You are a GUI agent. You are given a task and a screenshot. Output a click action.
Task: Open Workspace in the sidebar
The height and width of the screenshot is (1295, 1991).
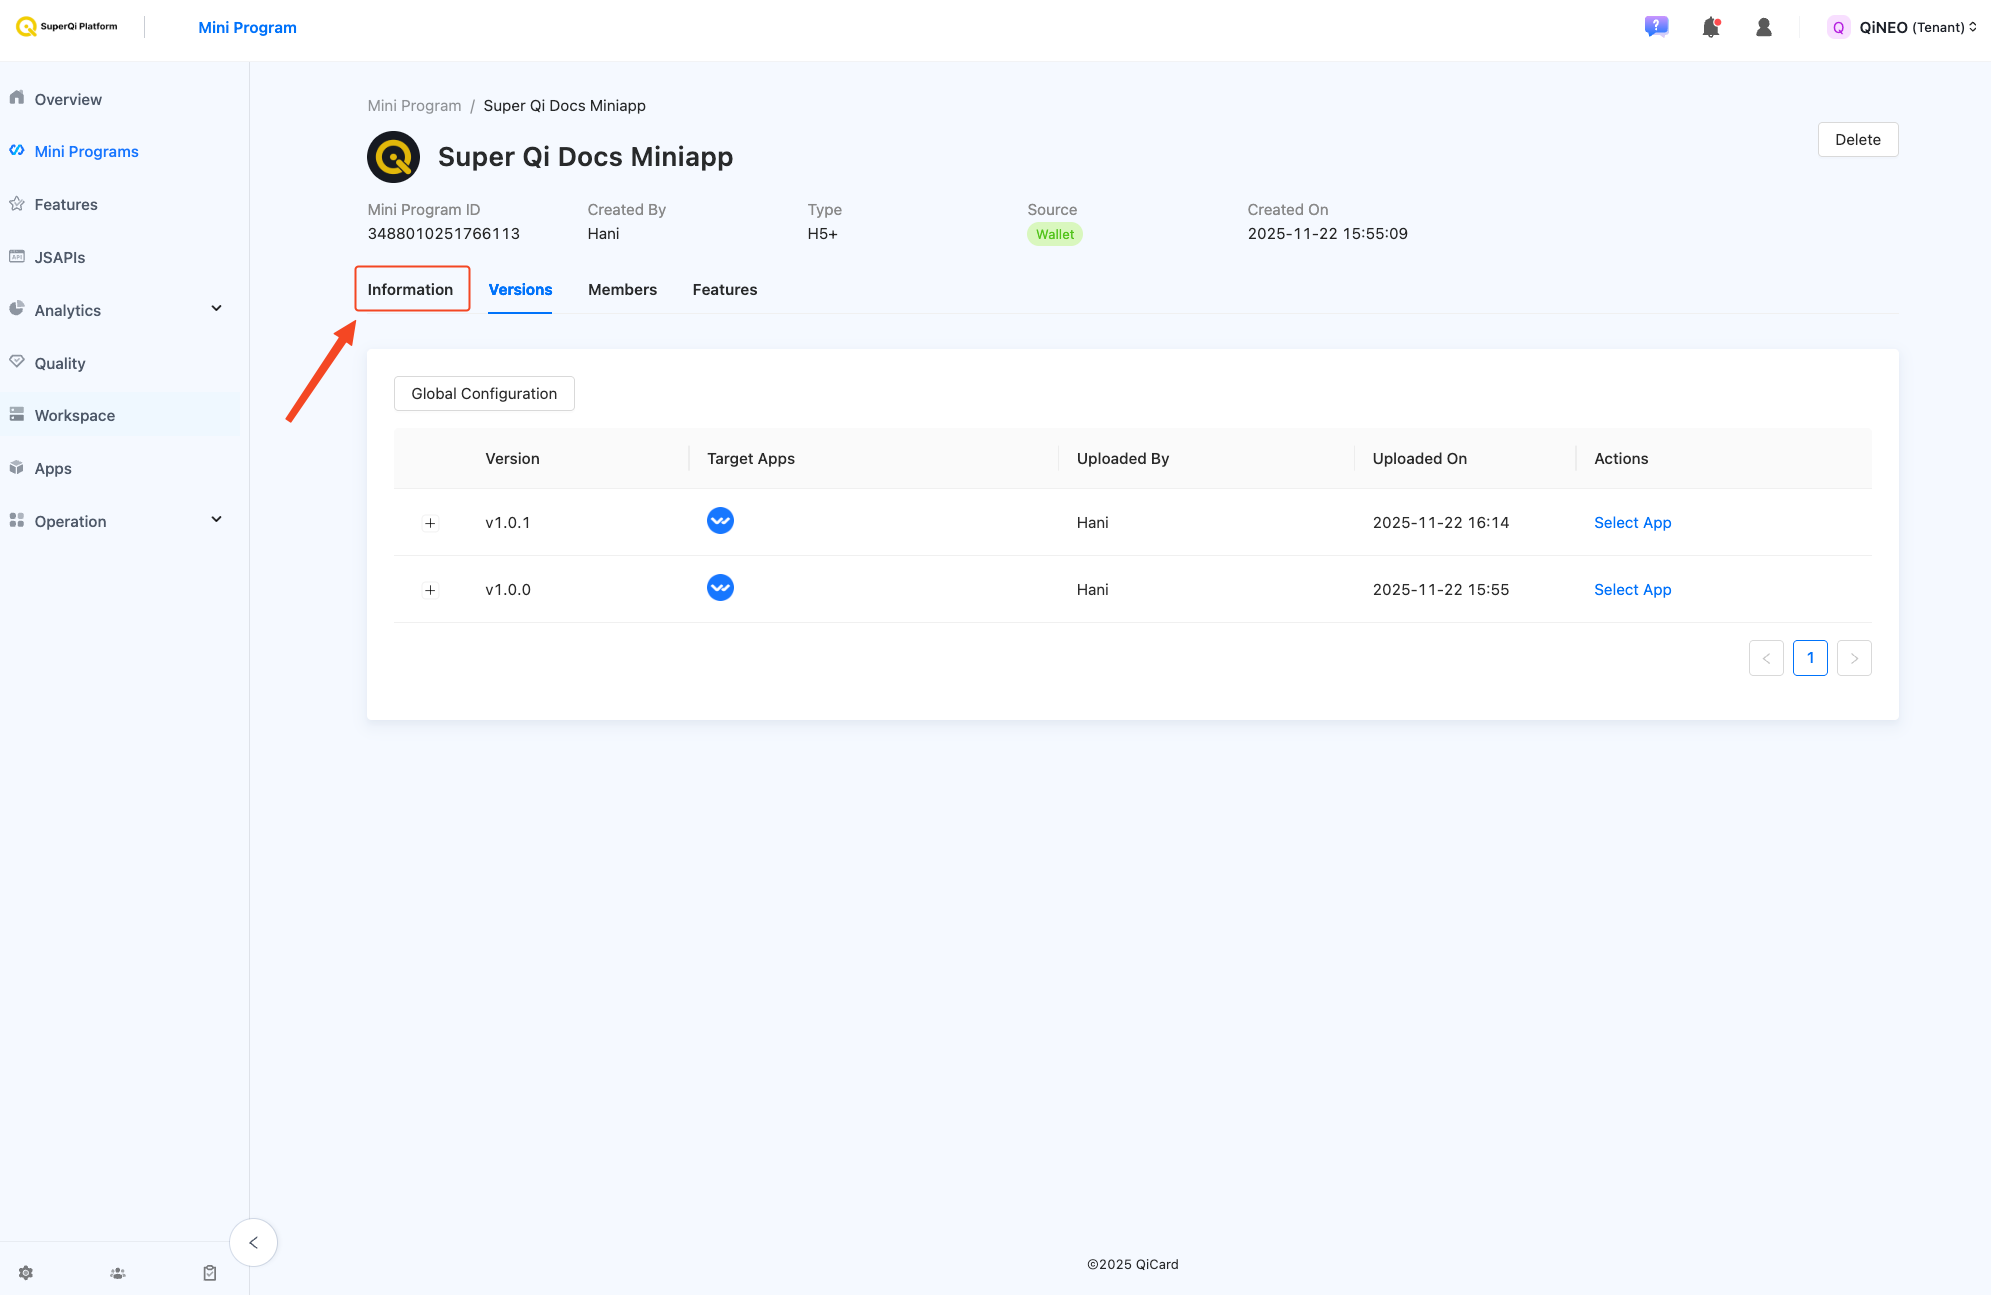(x=75, y=416)
